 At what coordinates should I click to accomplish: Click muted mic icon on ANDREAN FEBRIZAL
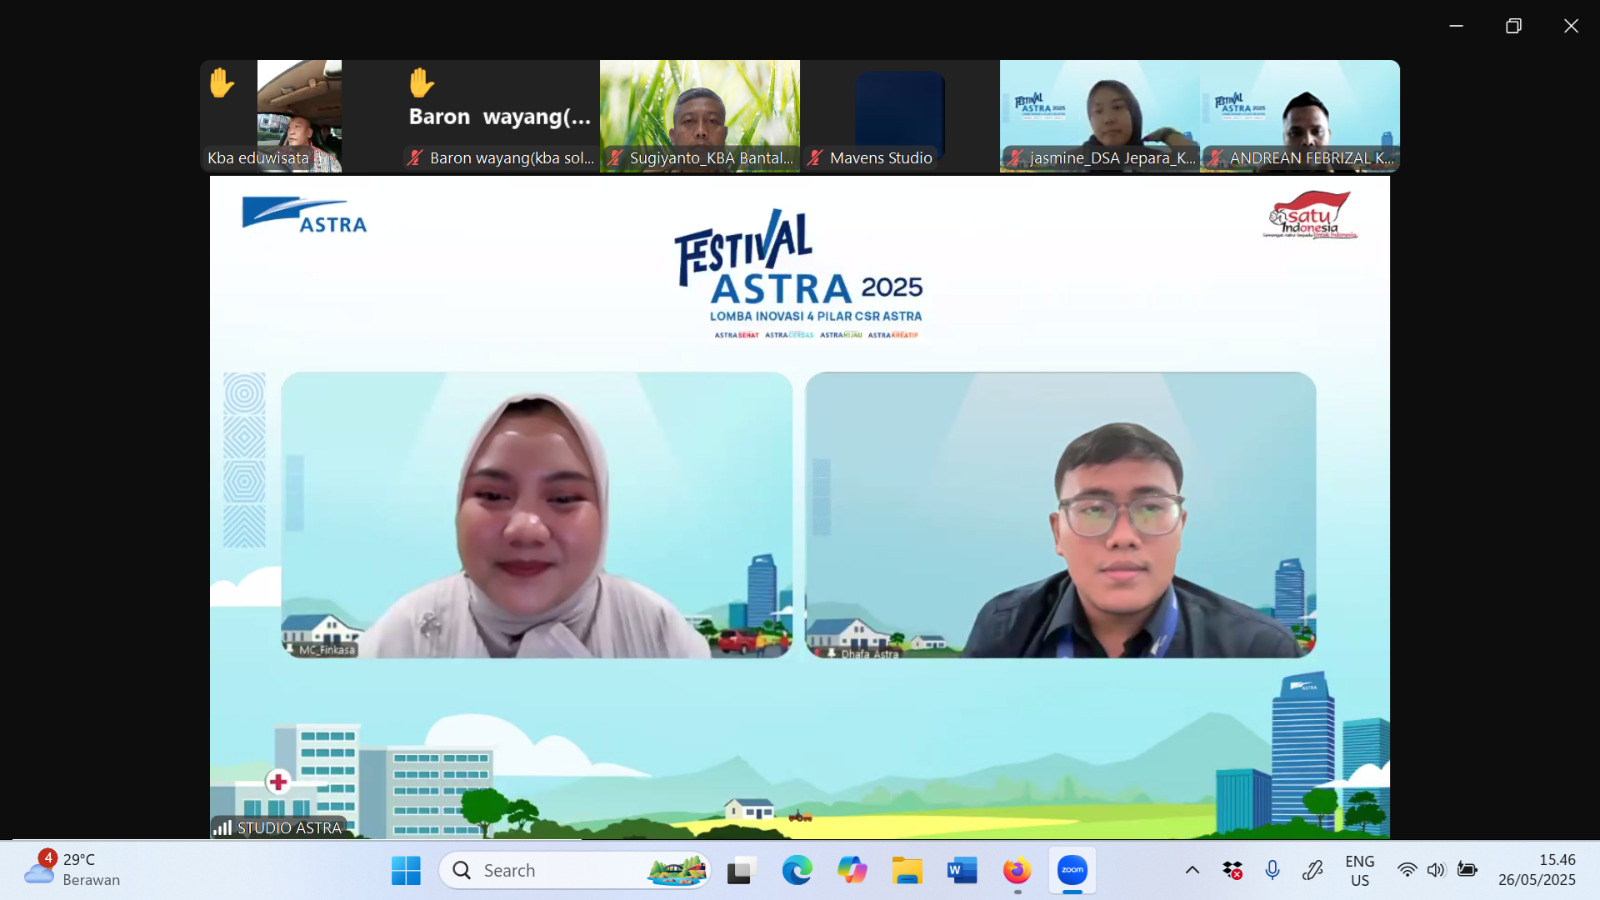(x=1216, y=158)
